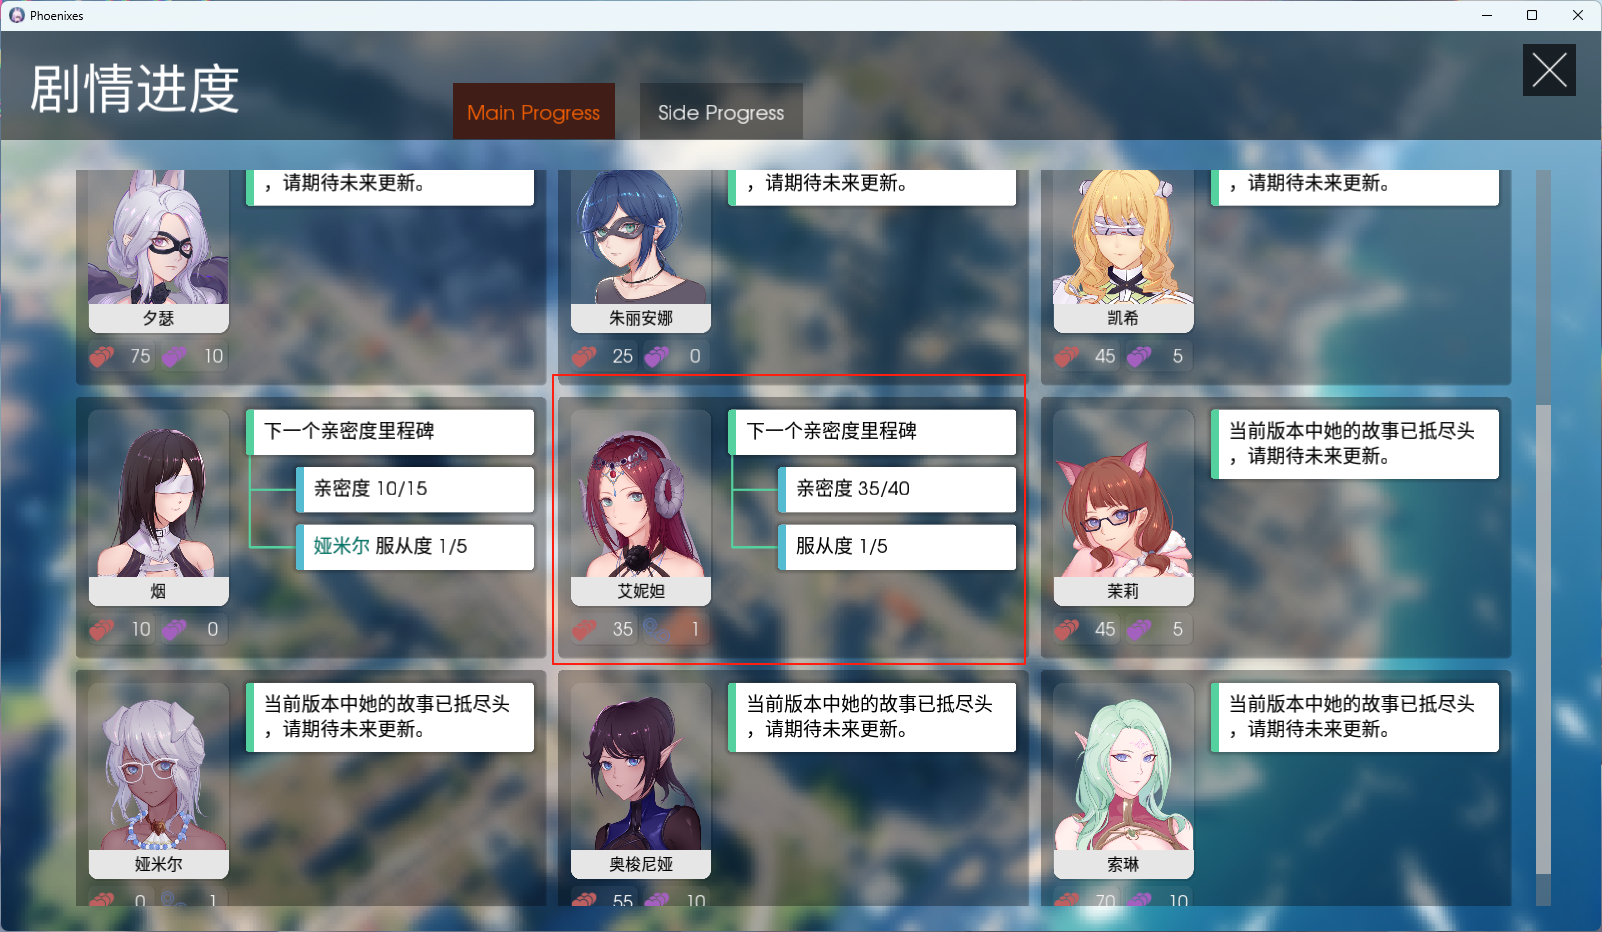
Task: Switch to the Side Progress tab
Action: pos(721,112)
